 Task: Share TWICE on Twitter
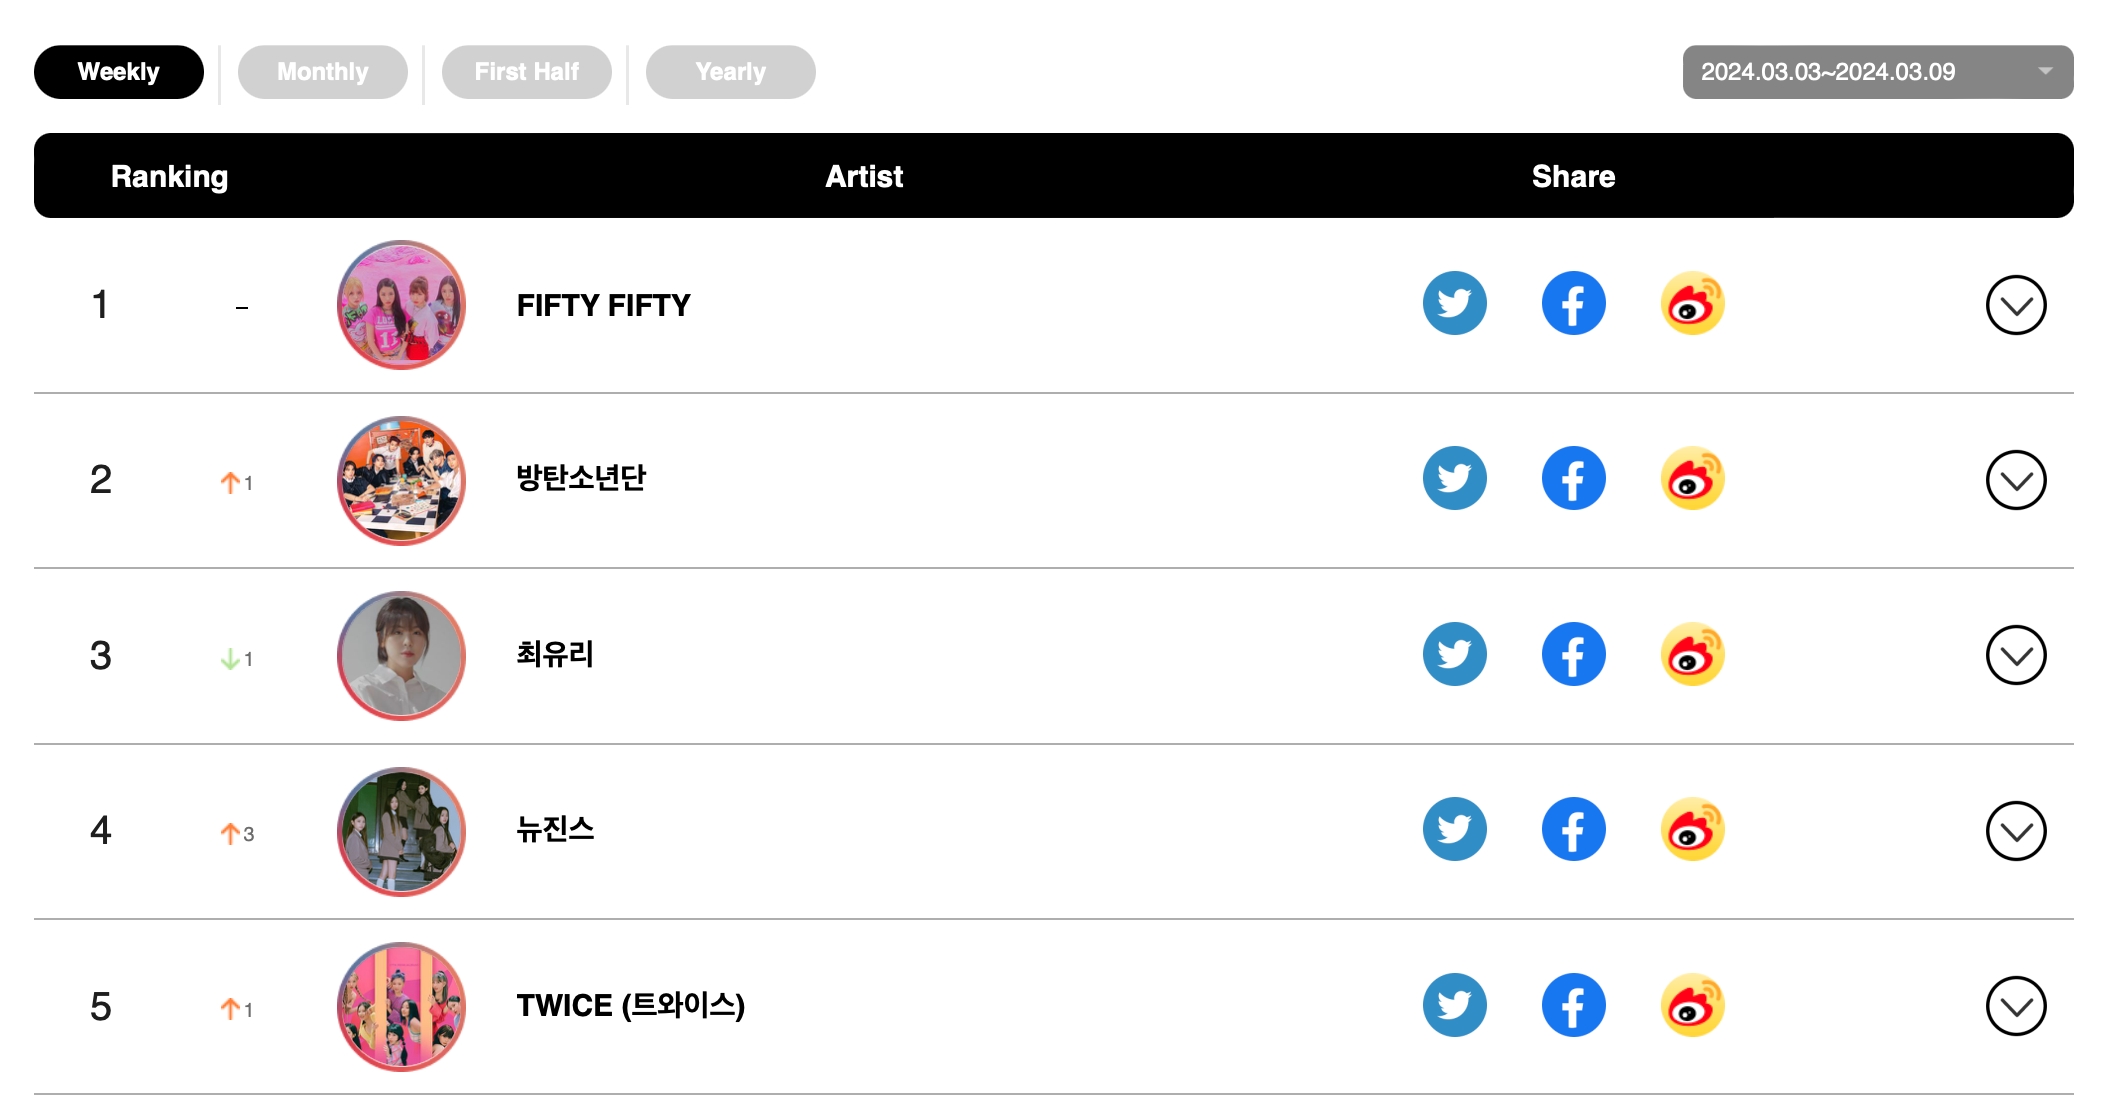[1454, 1006]
